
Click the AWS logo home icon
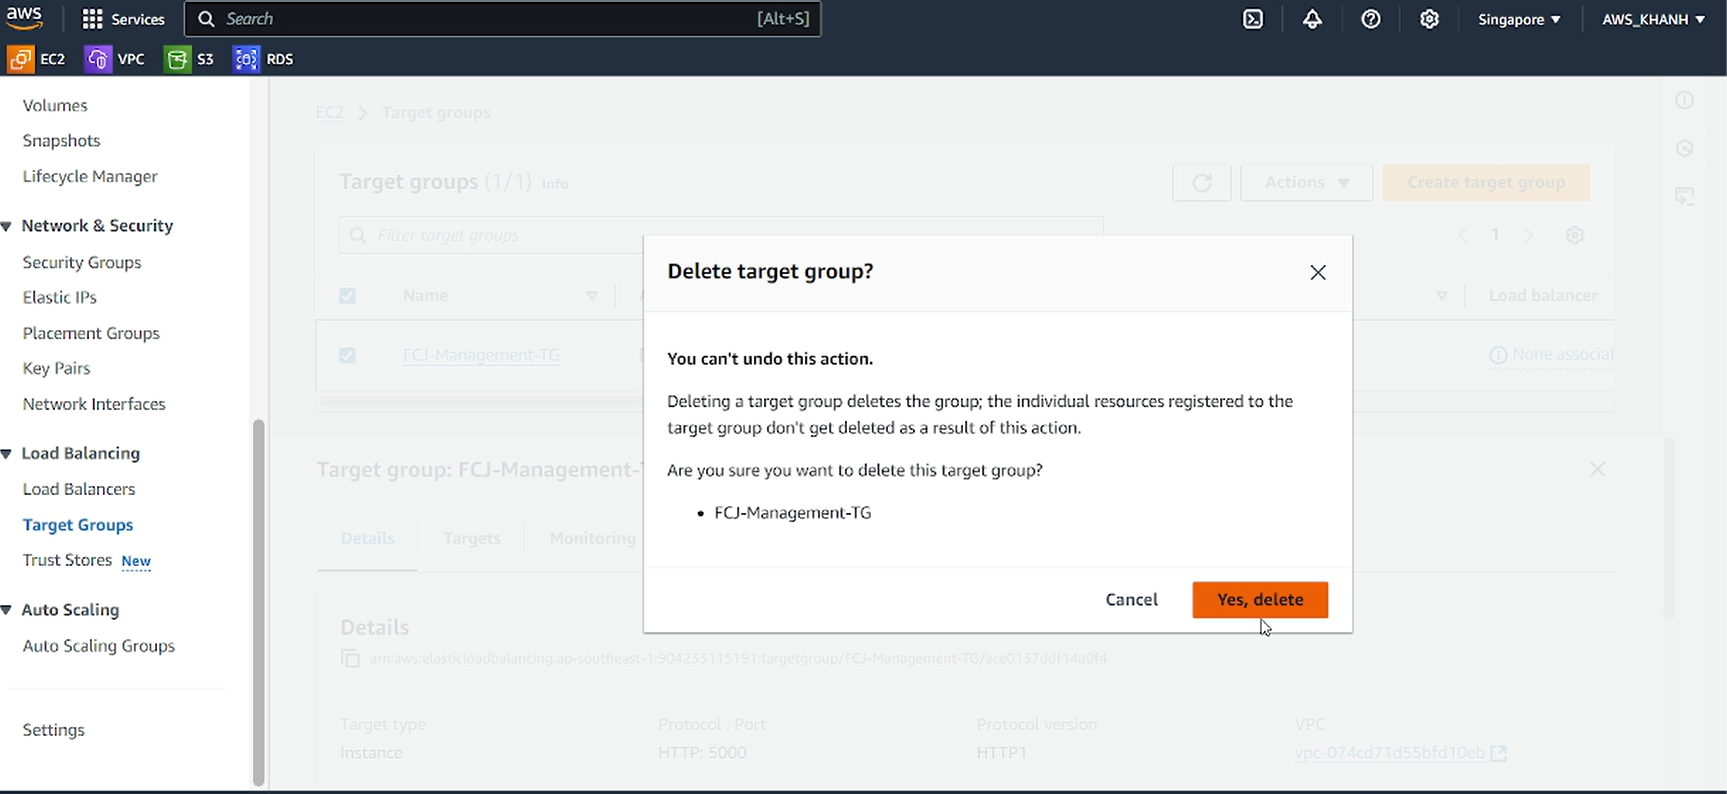[x=24, y=18]
